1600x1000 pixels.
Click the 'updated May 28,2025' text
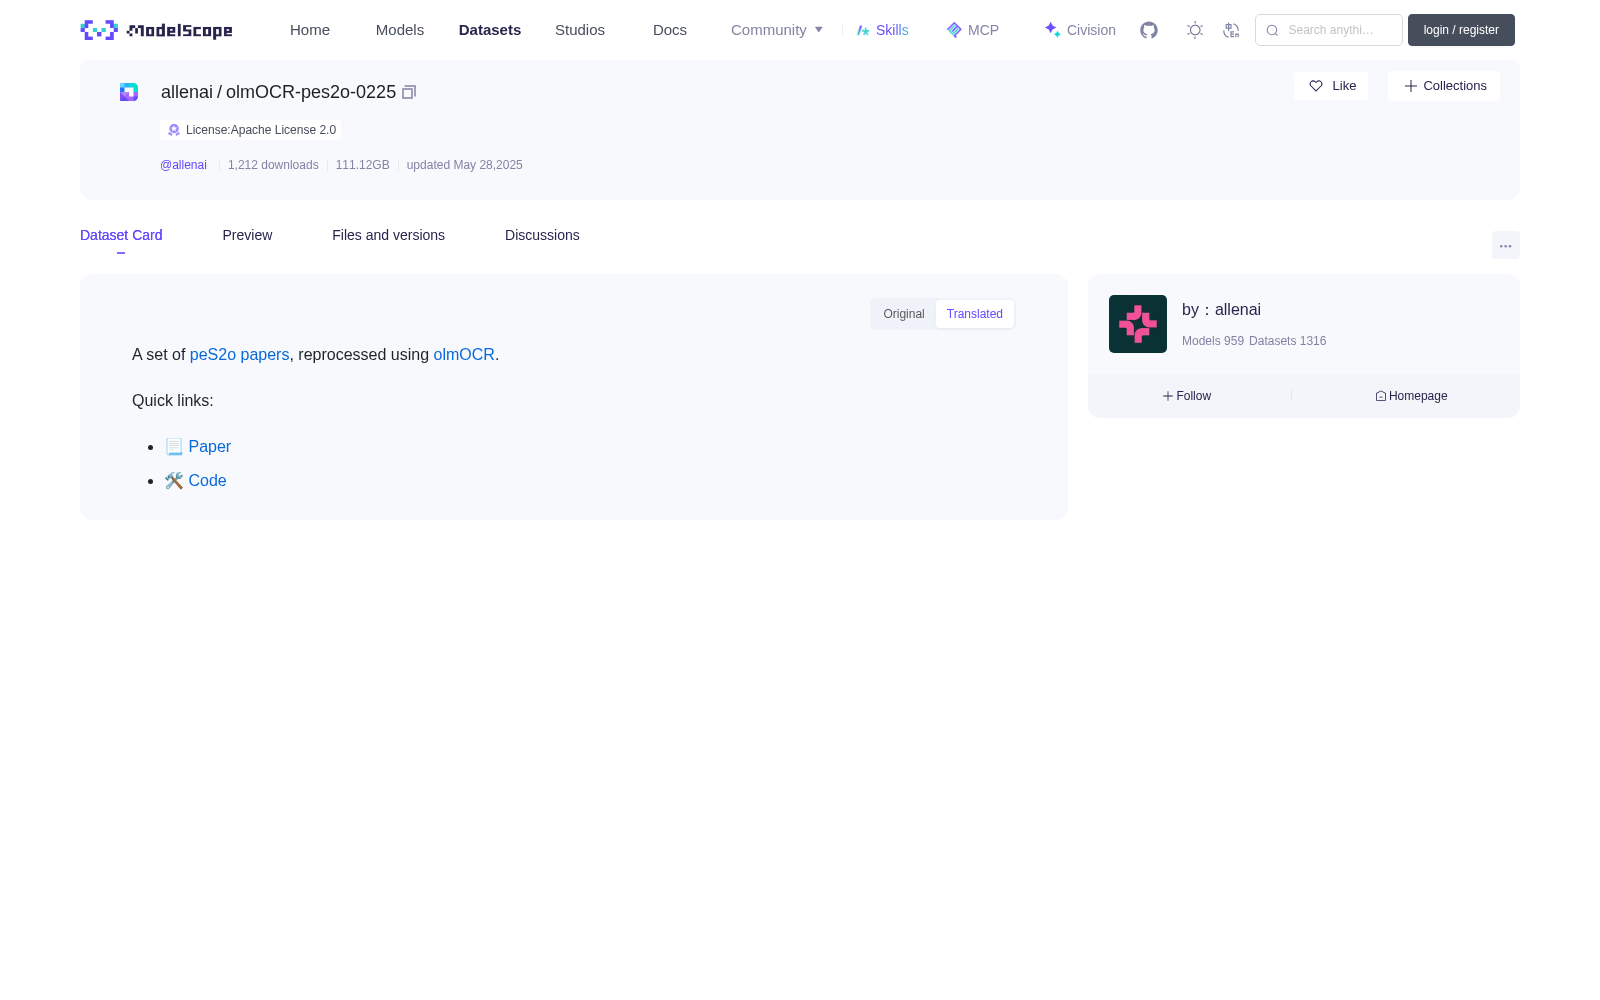(464, 165)
